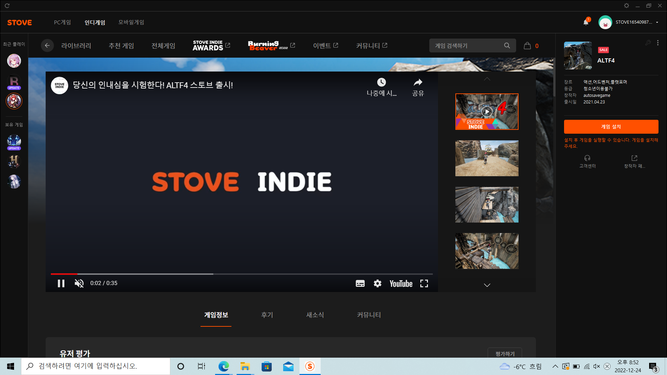Screen dimensions: 667x375
Task: Switch to the 후기 tab
Action: (x=267, y=315)
